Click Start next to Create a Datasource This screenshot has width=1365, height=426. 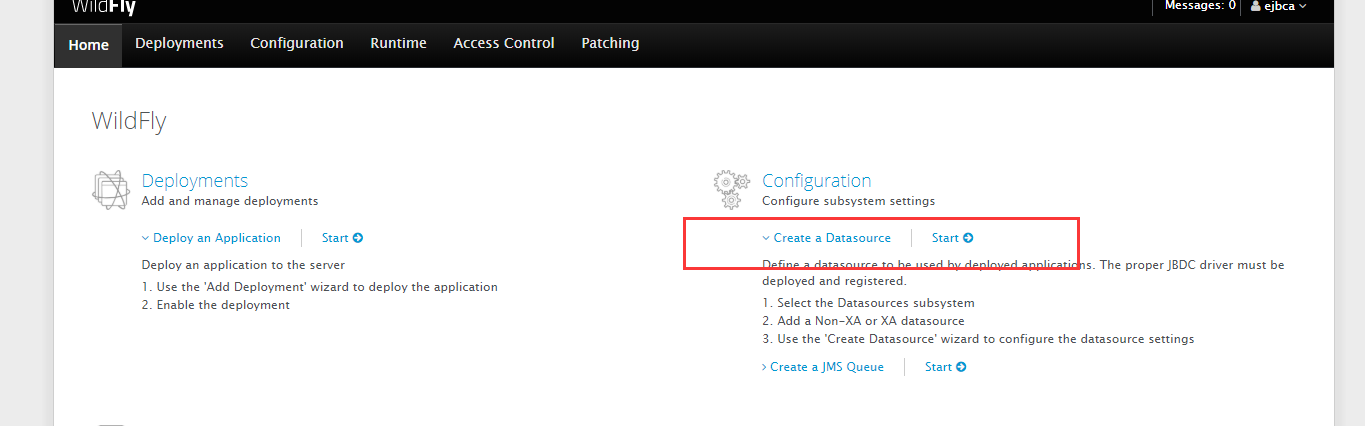click(x=952, y=238)
